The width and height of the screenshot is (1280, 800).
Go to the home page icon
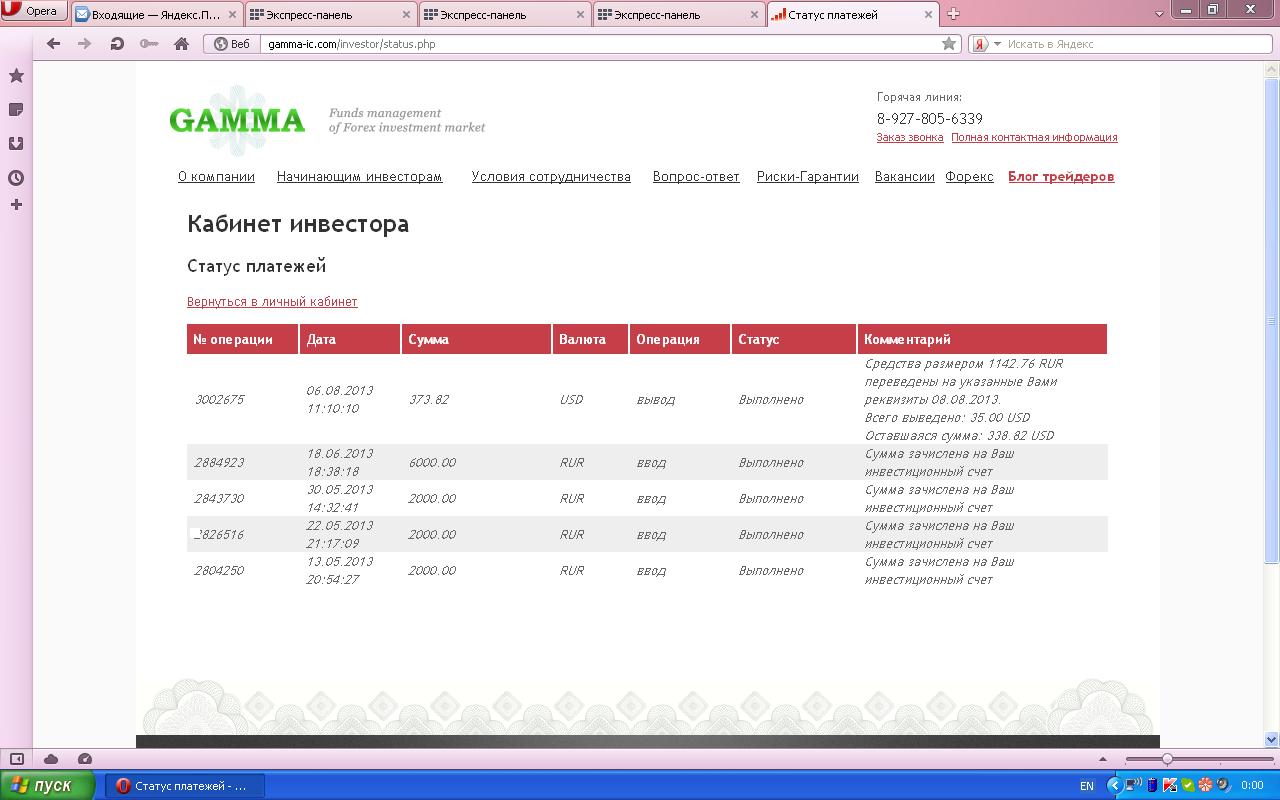[181, 44]
